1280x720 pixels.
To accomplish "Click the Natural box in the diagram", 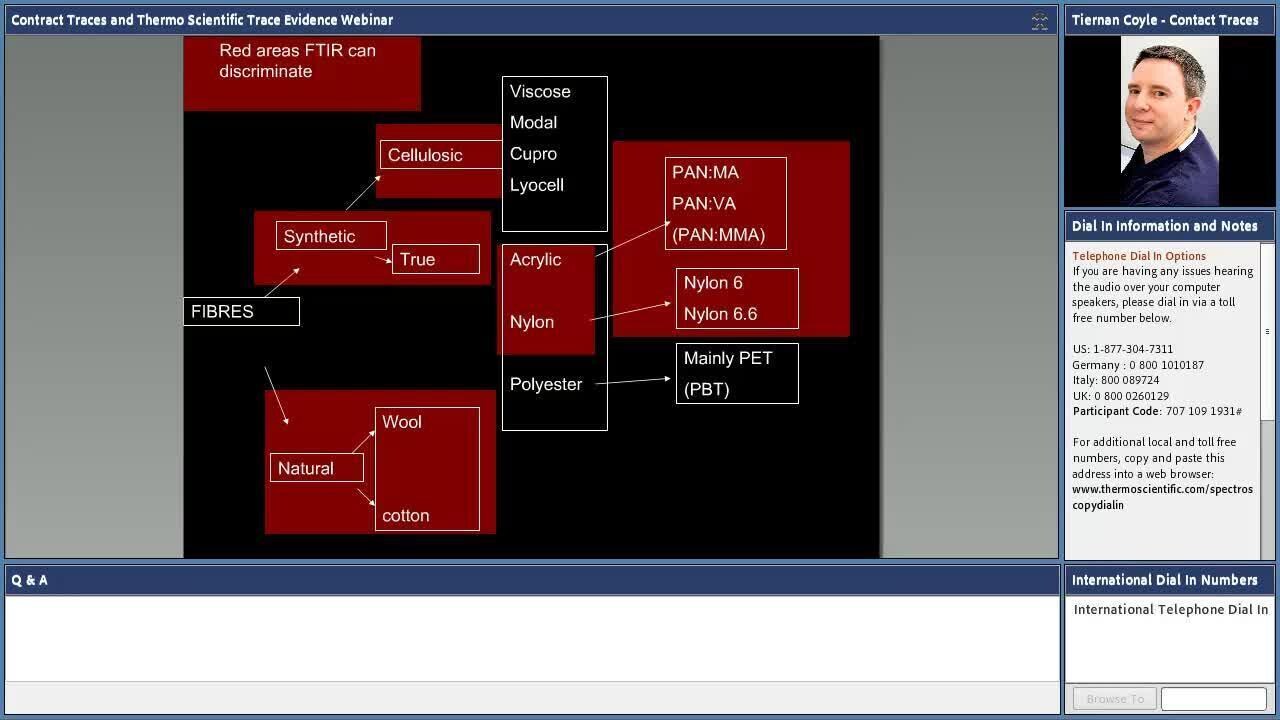I will click(x=316, y=468).
